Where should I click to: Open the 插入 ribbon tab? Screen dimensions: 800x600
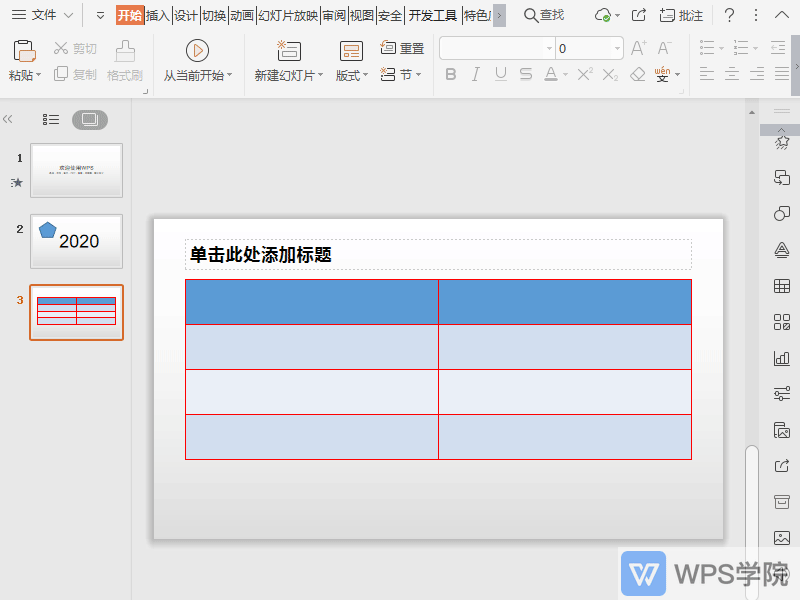157,15
